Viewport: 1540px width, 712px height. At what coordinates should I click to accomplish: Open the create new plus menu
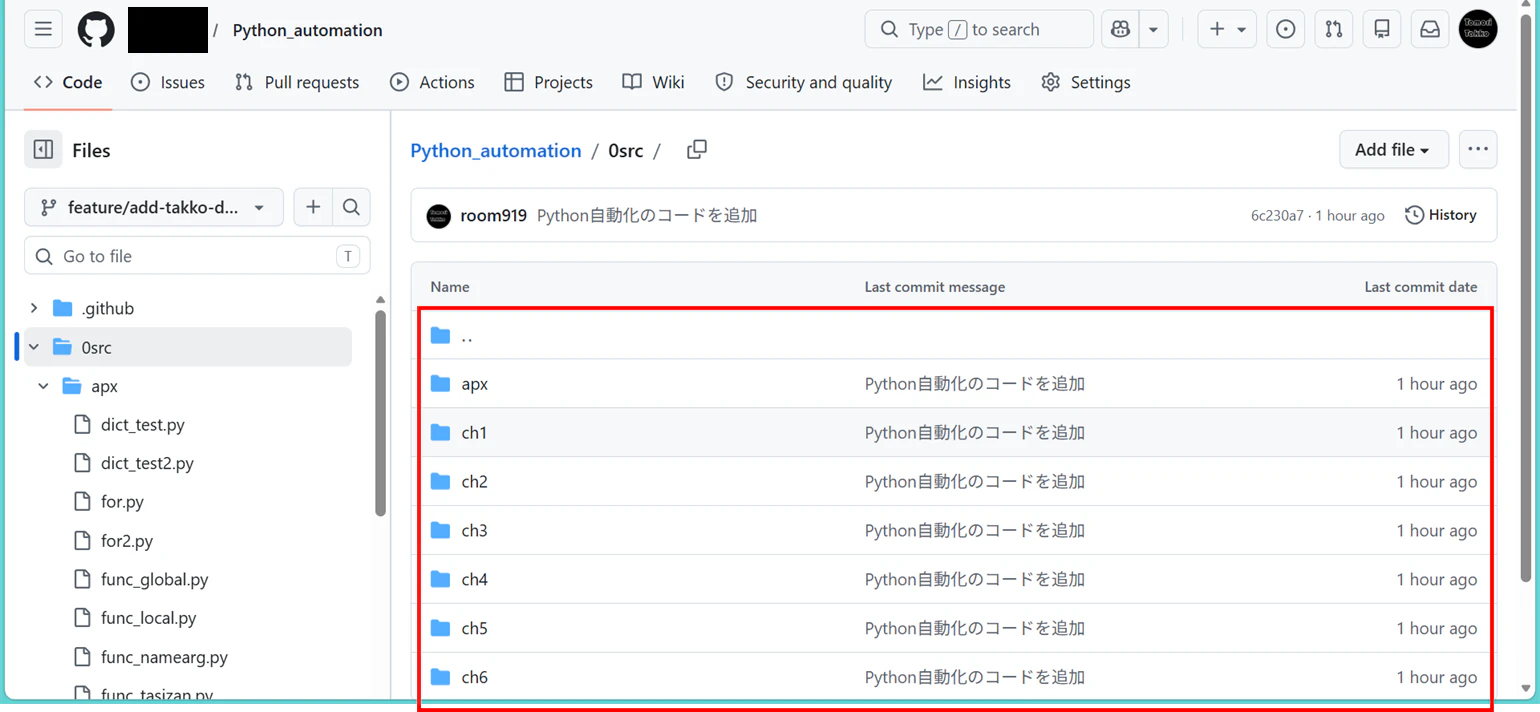(1227, 30)
